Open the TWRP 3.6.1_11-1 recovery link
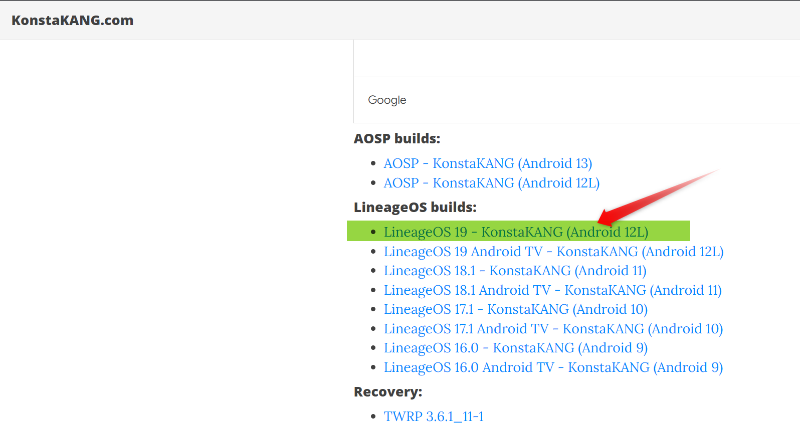The image size is (800, 426). (433, 416)
